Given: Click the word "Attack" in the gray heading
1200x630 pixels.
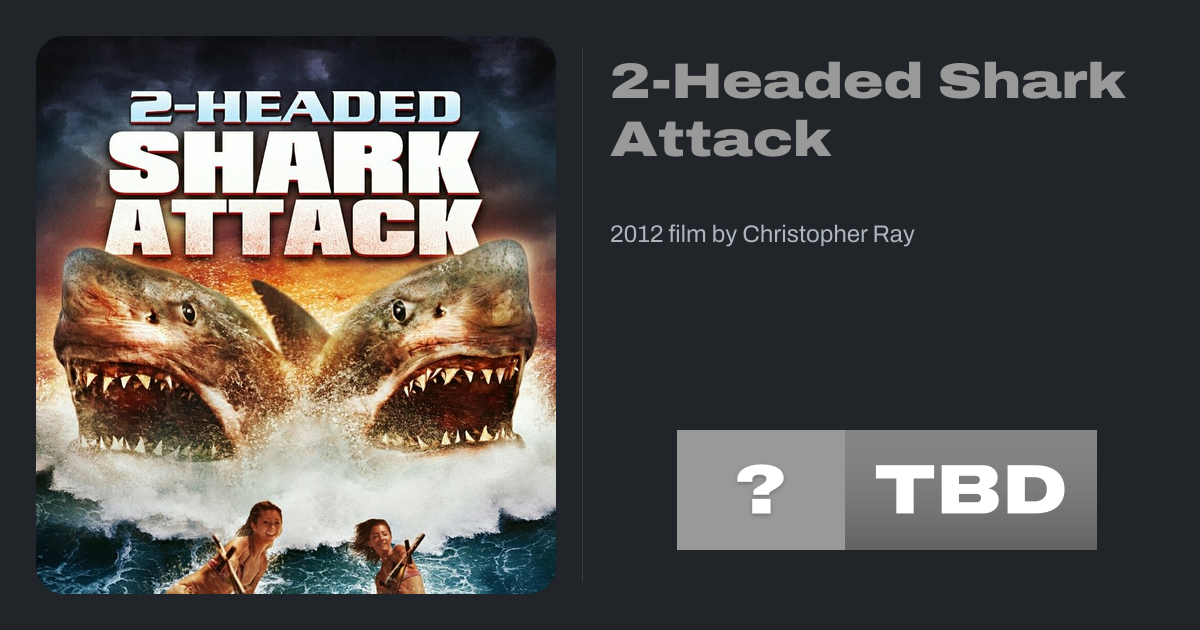Looking at the screenshot, I should [x=721, y=138].
